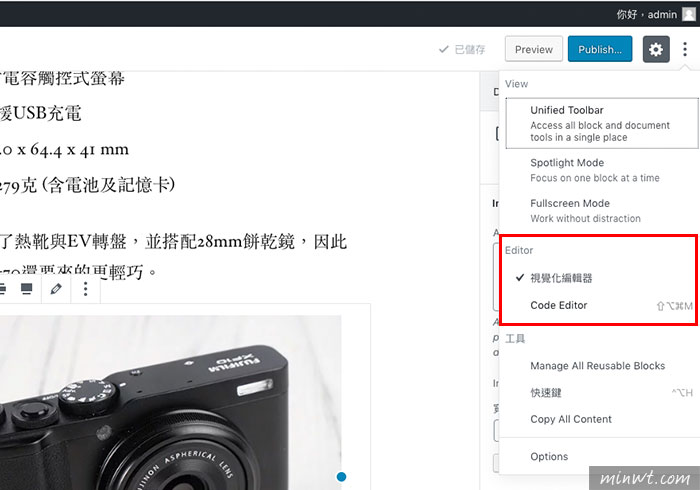Open Manage All Reusable Blocks
This screenshot has width=700, height=490.
point(599,366)
